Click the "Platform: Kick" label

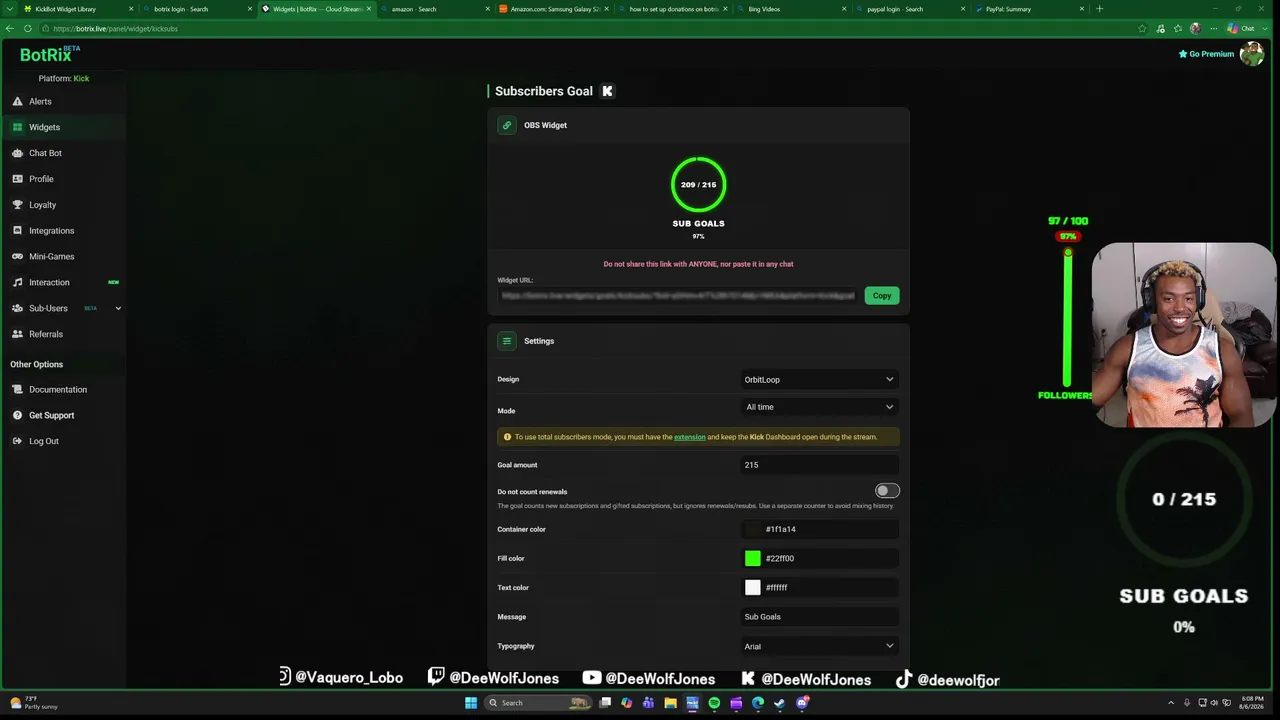pos(64,78)
